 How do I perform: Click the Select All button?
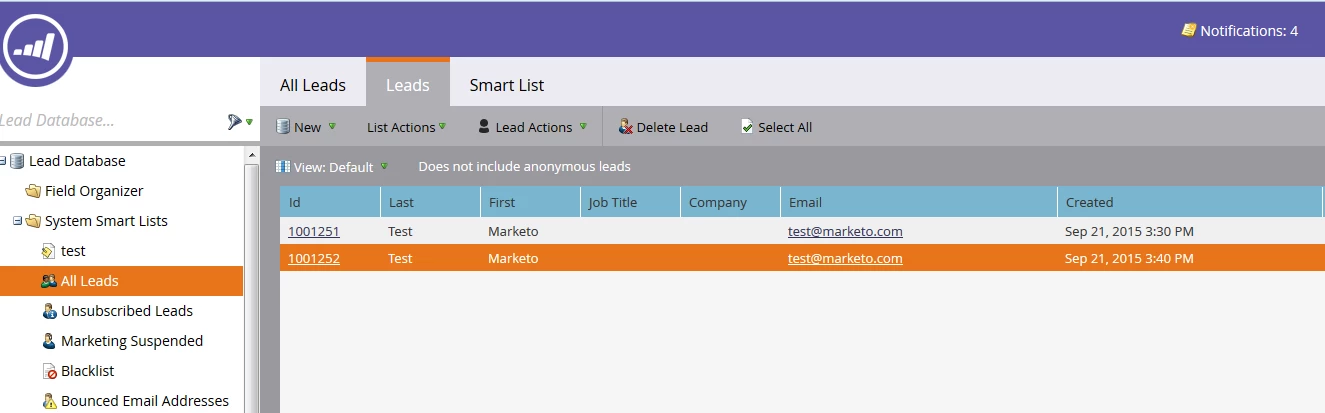click(x=776, y=127)
